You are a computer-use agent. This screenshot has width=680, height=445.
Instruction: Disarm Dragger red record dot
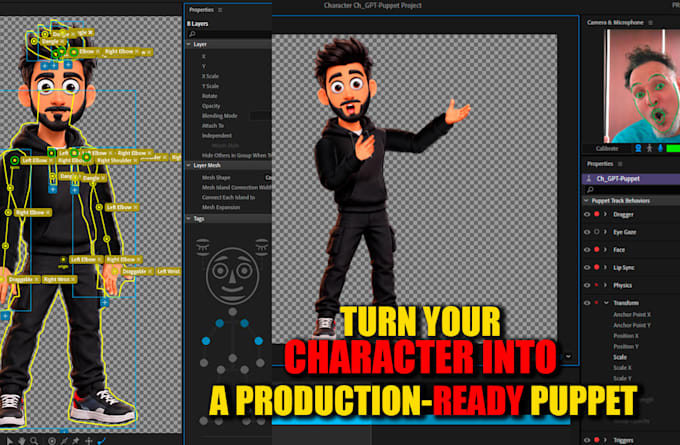tap(597, 214)
